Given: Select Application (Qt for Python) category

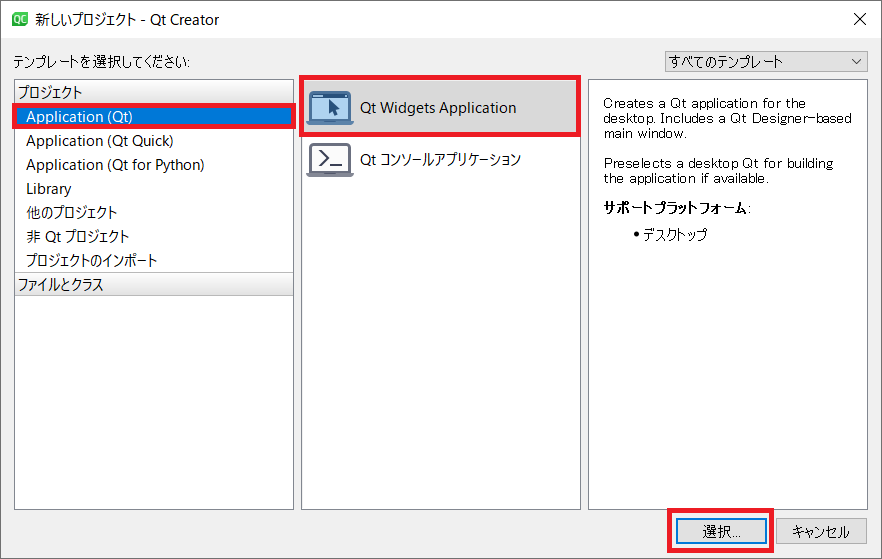Looking at the screenshot, I should click(x=154, y=165).
